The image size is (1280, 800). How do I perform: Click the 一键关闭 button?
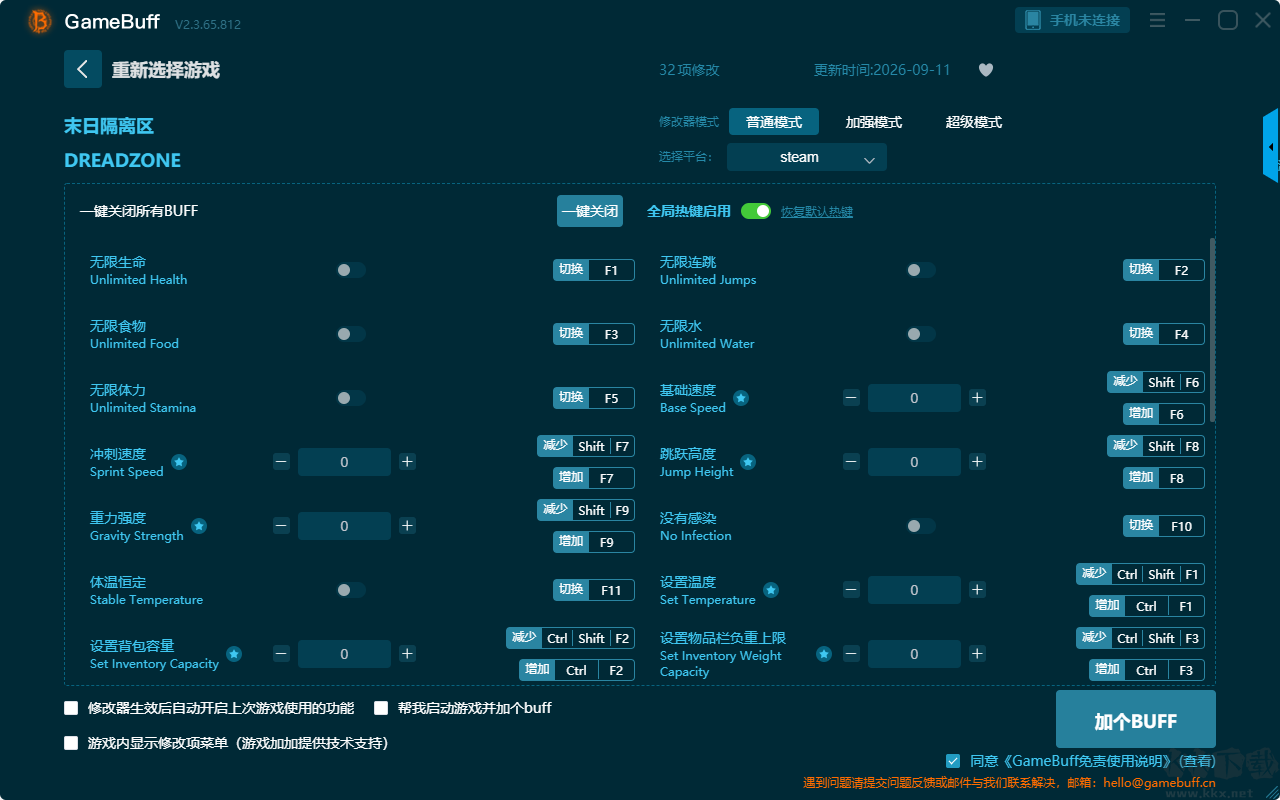click(590, 211)
